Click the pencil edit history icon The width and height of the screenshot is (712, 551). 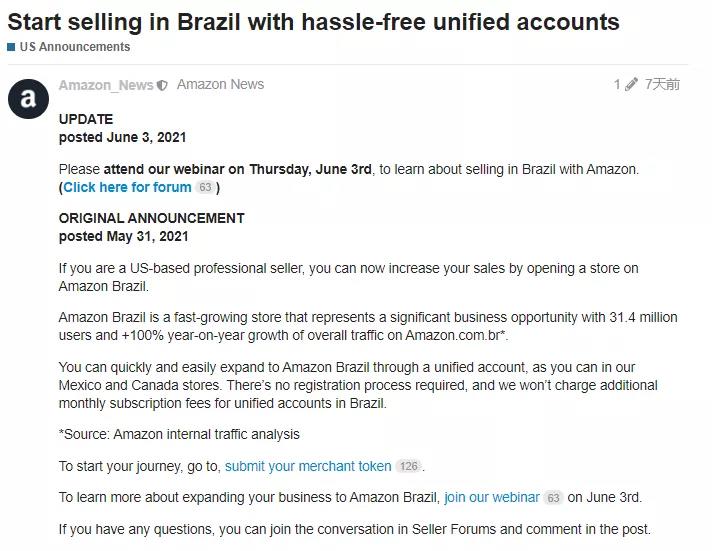click(631, 85)
